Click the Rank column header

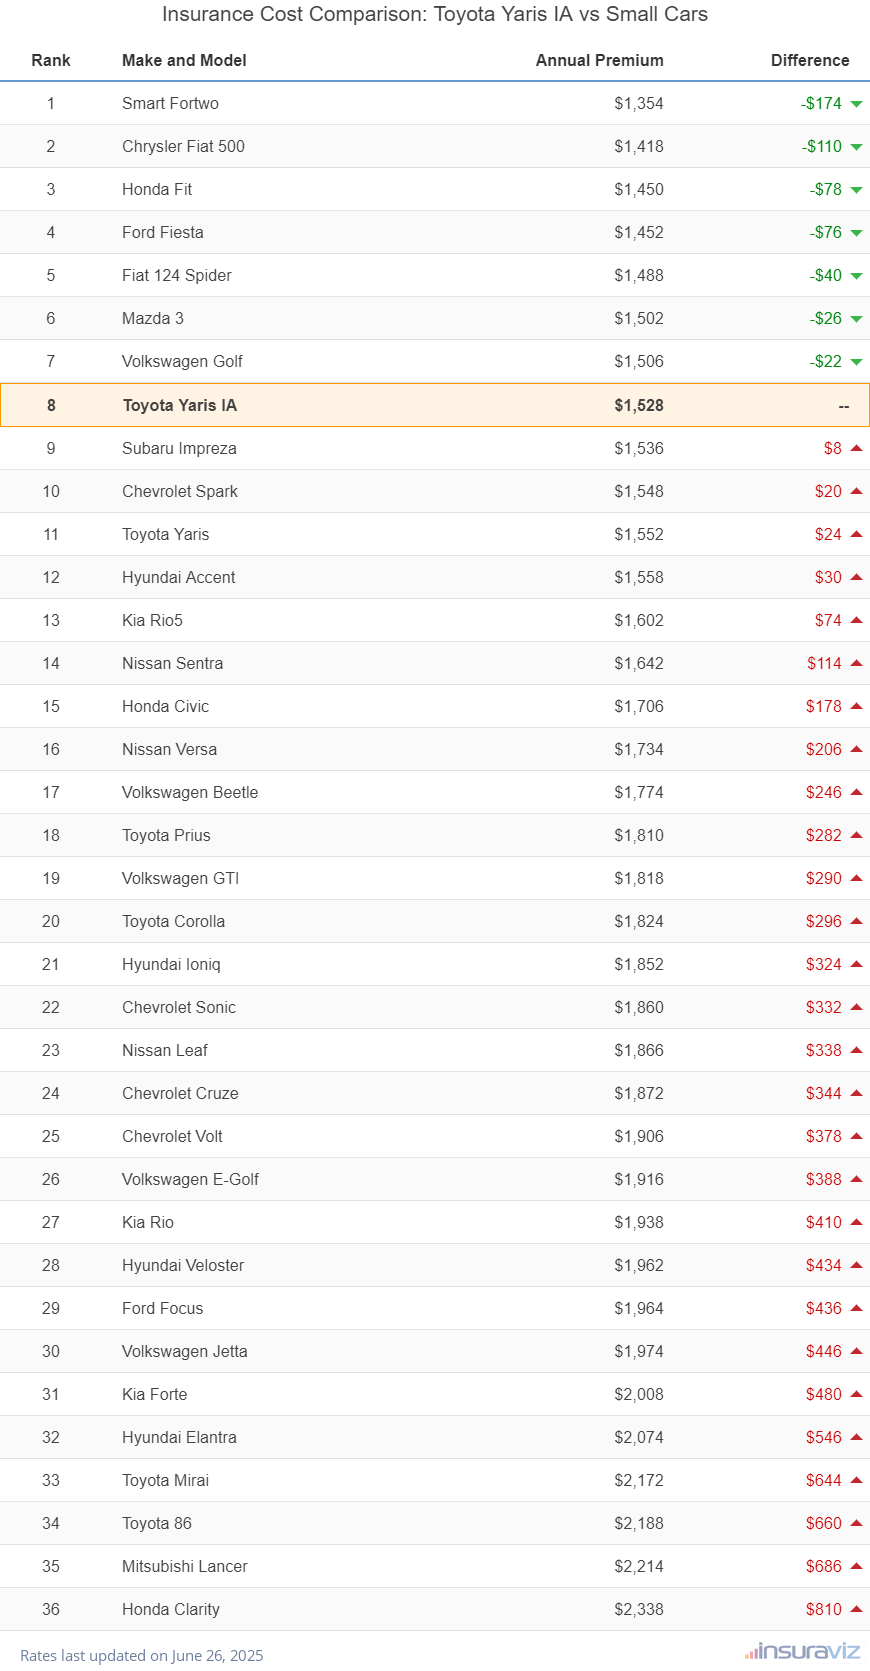tap(51, 60)
